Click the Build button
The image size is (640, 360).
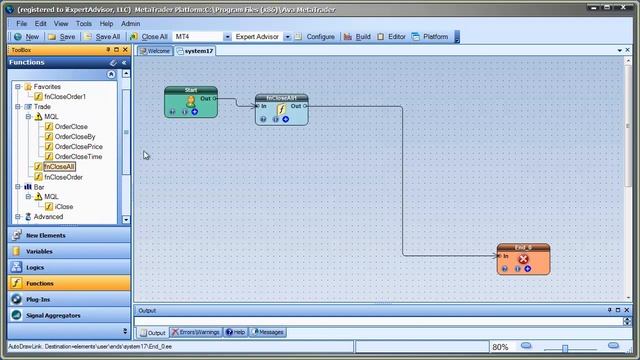(357, 37)
